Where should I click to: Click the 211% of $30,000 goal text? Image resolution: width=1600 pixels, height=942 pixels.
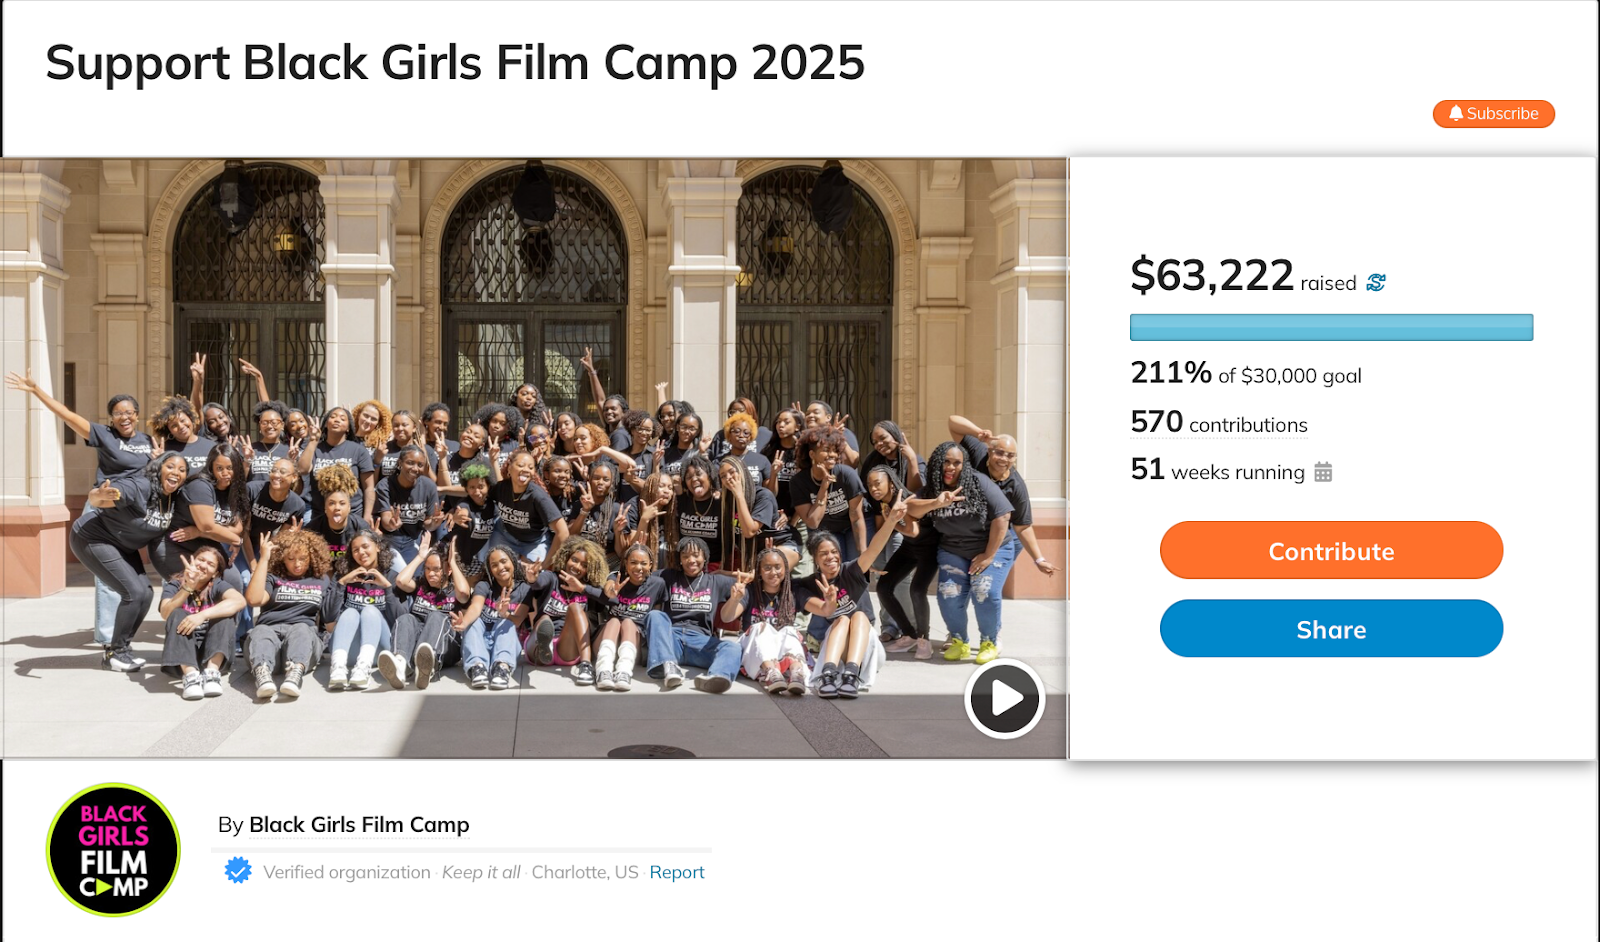pos(1245,374)
